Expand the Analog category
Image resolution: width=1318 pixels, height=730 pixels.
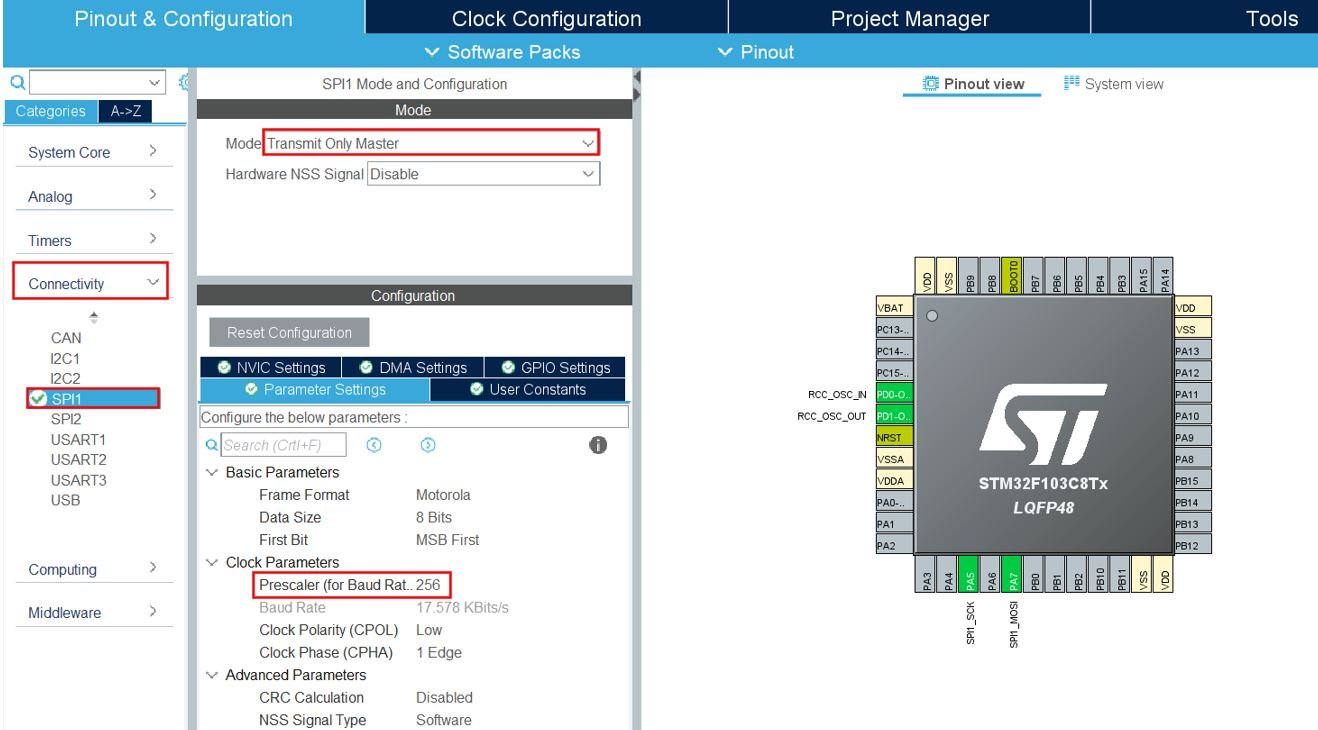click(x=92, y=196)
